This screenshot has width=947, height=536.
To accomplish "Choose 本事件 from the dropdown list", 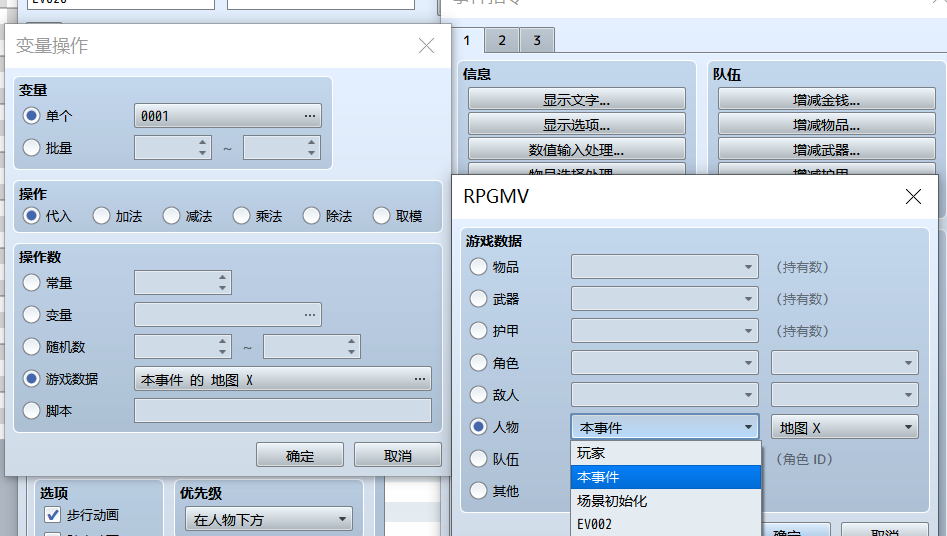I will click(x=666, y=477).
